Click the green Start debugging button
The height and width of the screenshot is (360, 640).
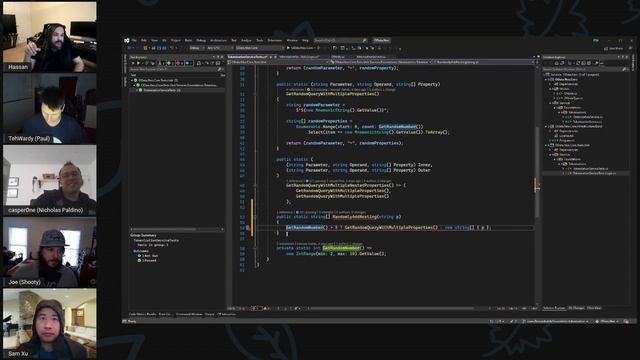tap(288, 48)
